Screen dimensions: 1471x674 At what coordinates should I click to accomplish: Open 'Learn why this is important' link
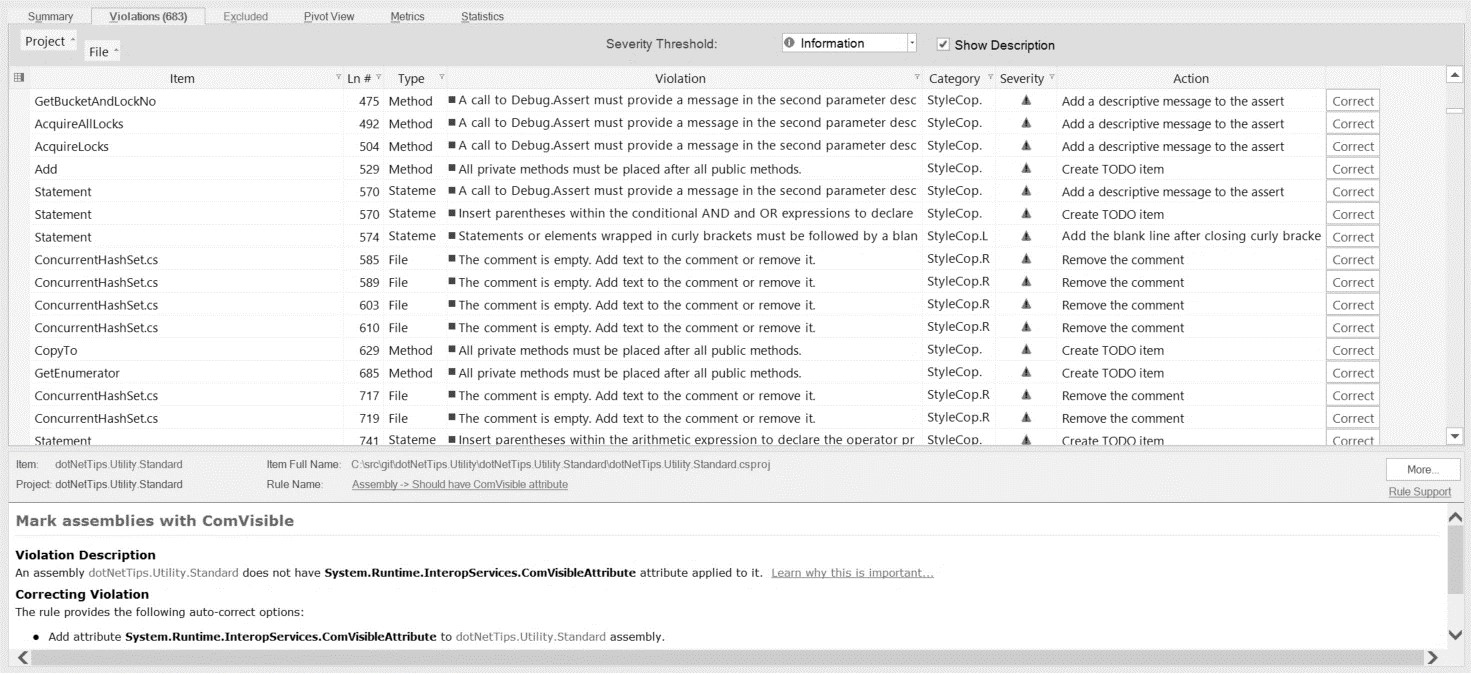pos(852,573)
